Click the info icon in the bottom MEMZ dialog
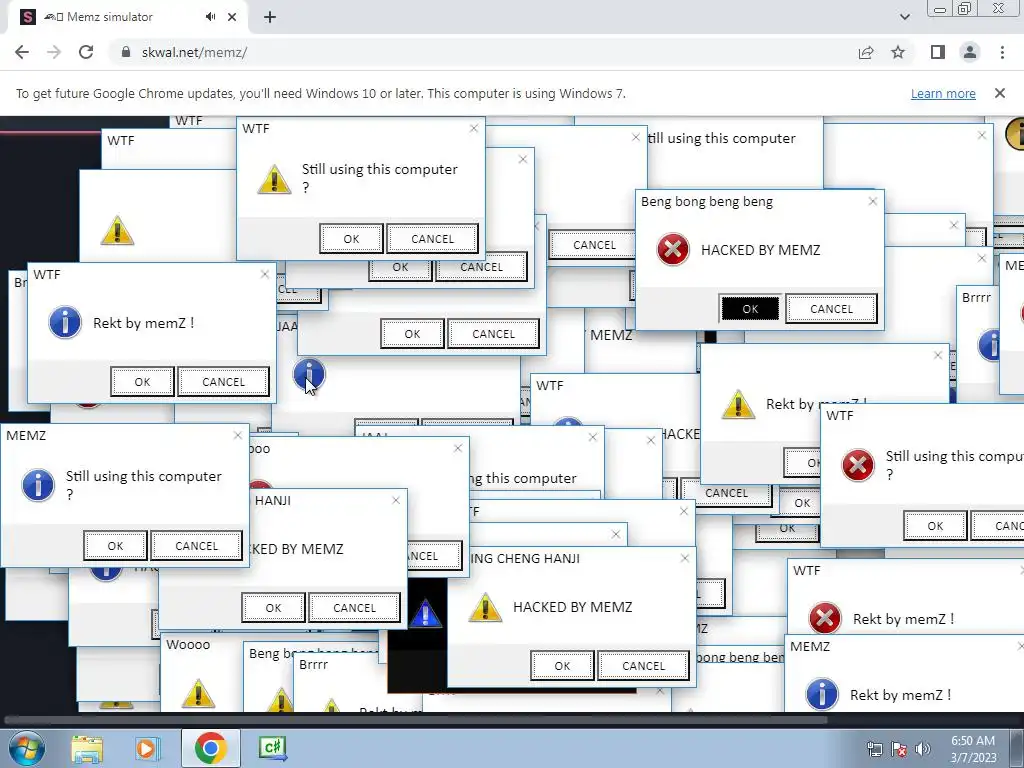 pos(822,694)
